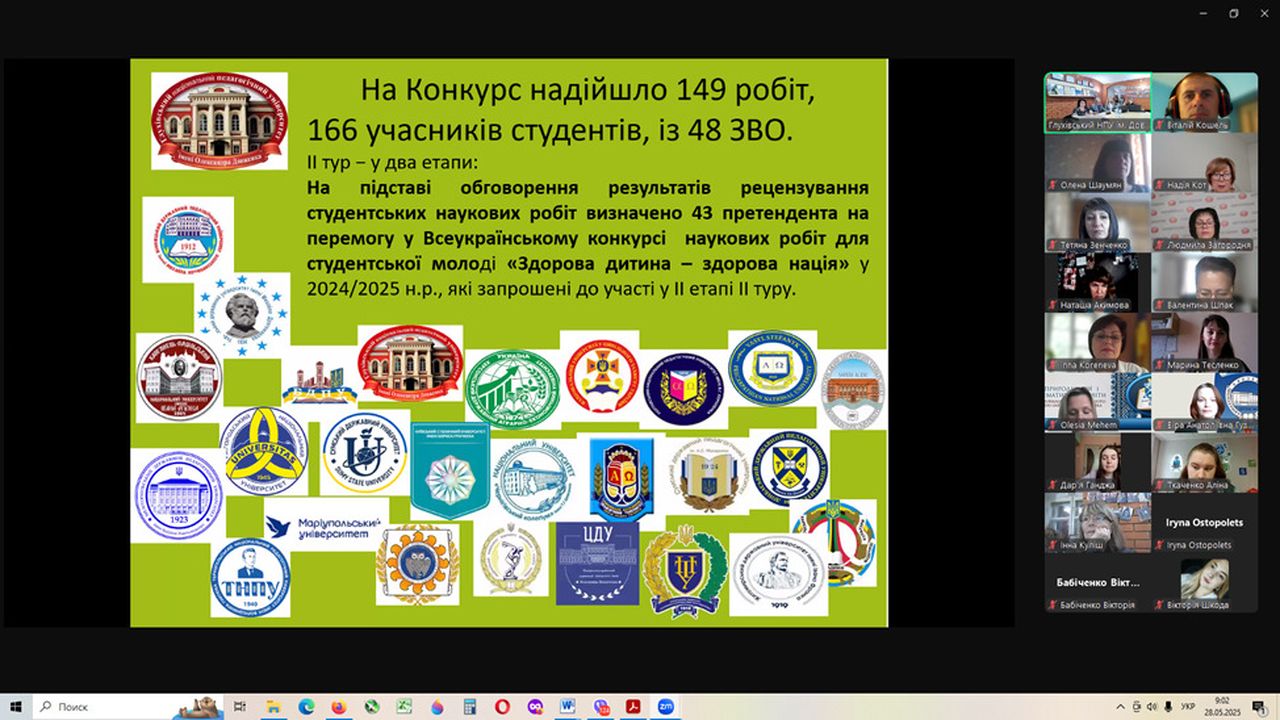Select Людмила Загородня's video tile
1280x720 pixels.
[1205, 223]
